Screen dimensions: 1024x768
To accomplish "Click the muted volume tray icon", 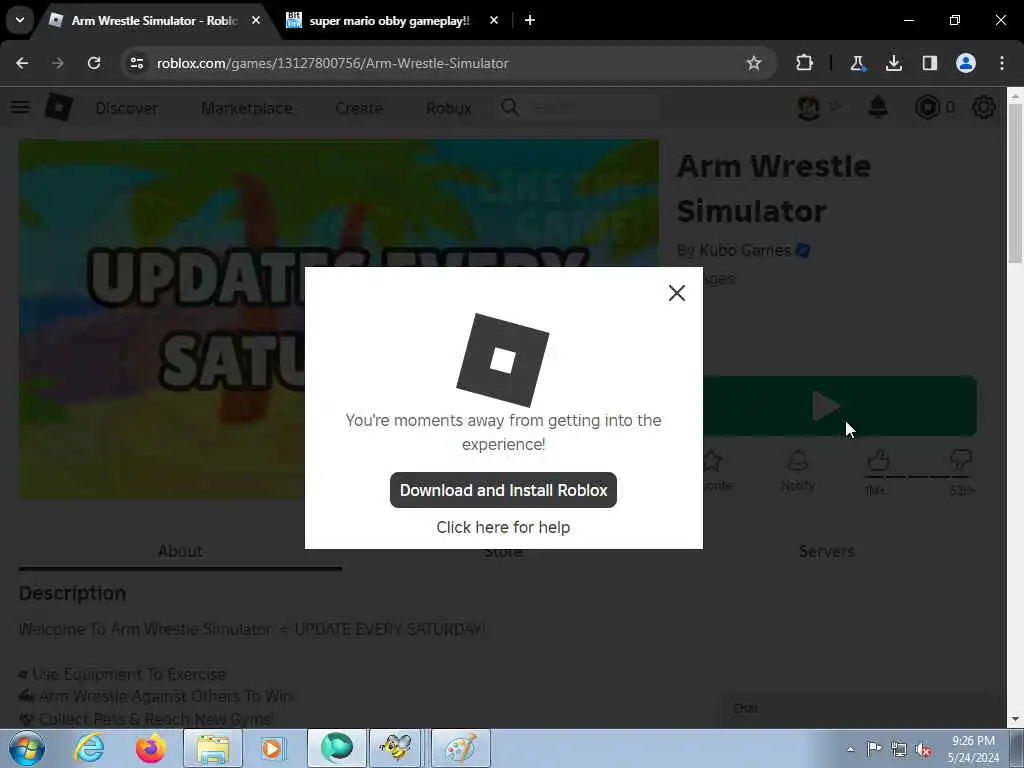I will click(x=923, y=749).
